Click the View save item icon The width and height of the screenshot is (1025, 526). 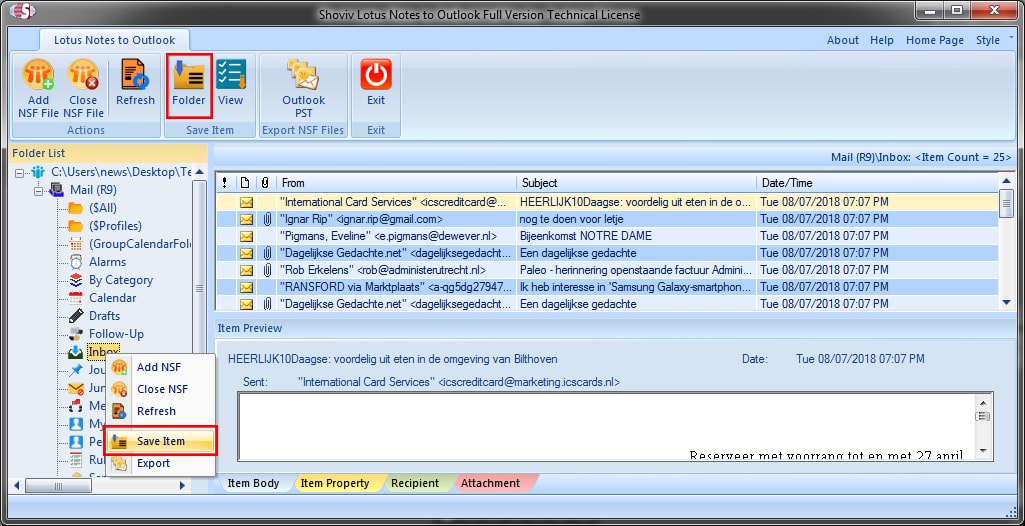pos(231,74)
